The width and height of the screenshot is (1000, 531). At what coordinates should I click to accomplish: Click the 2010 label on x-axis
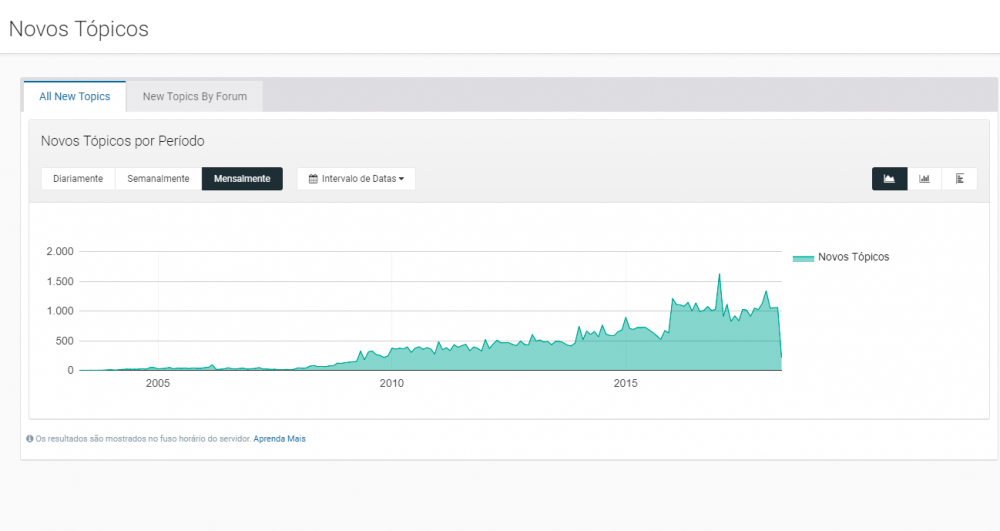[x=391, y=383]
